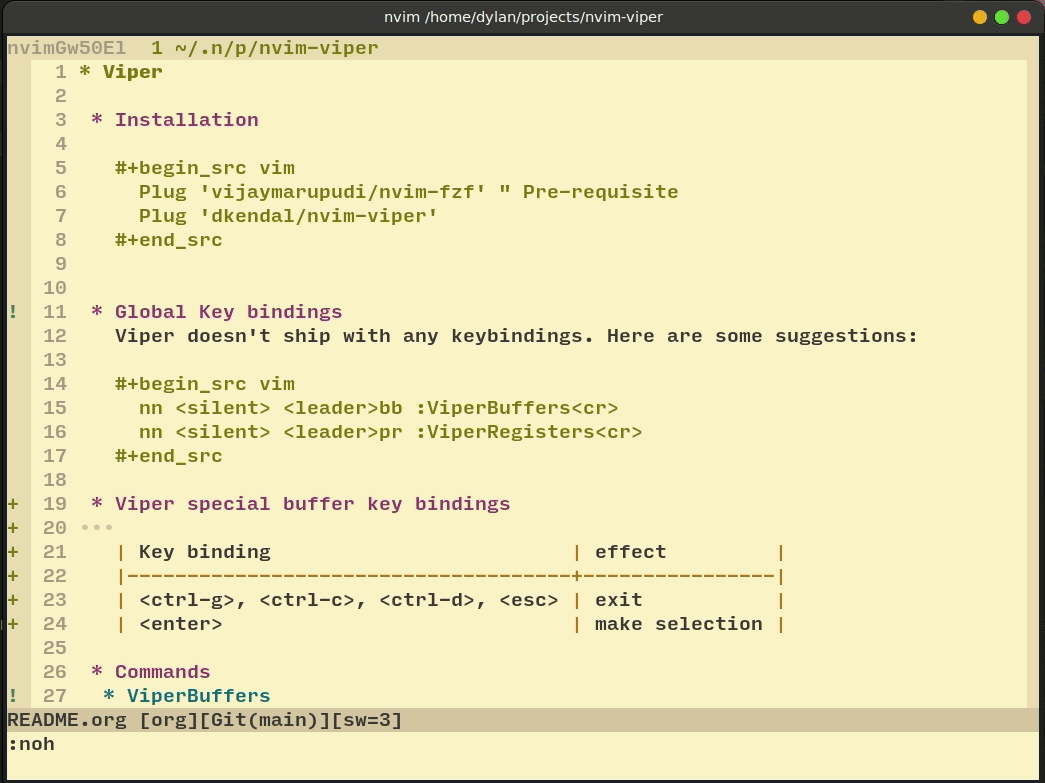
Task: Expand the folded text dots on line 20
Action: coord(97,528)
